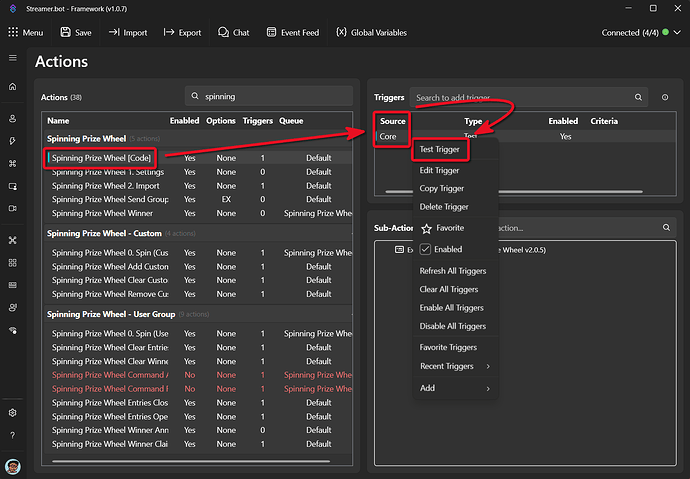
Task: Open the users group sidebar icon
Action: click(x=13, y=307)
